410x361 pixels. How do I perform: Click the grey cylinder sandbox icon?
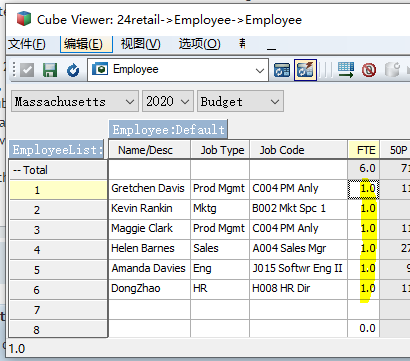(x=392, y=70)
